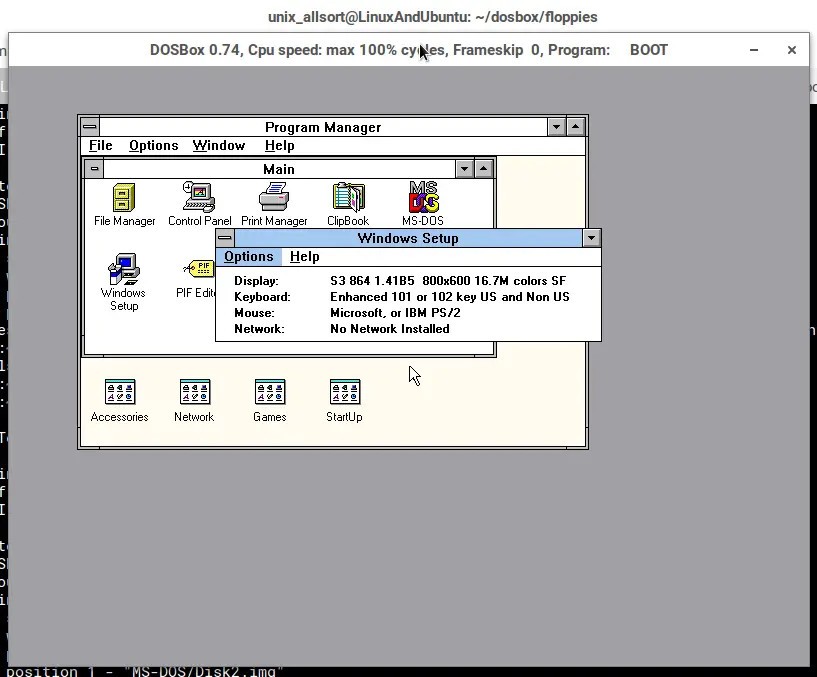Minimize the DOSBox window

point(753,50)
